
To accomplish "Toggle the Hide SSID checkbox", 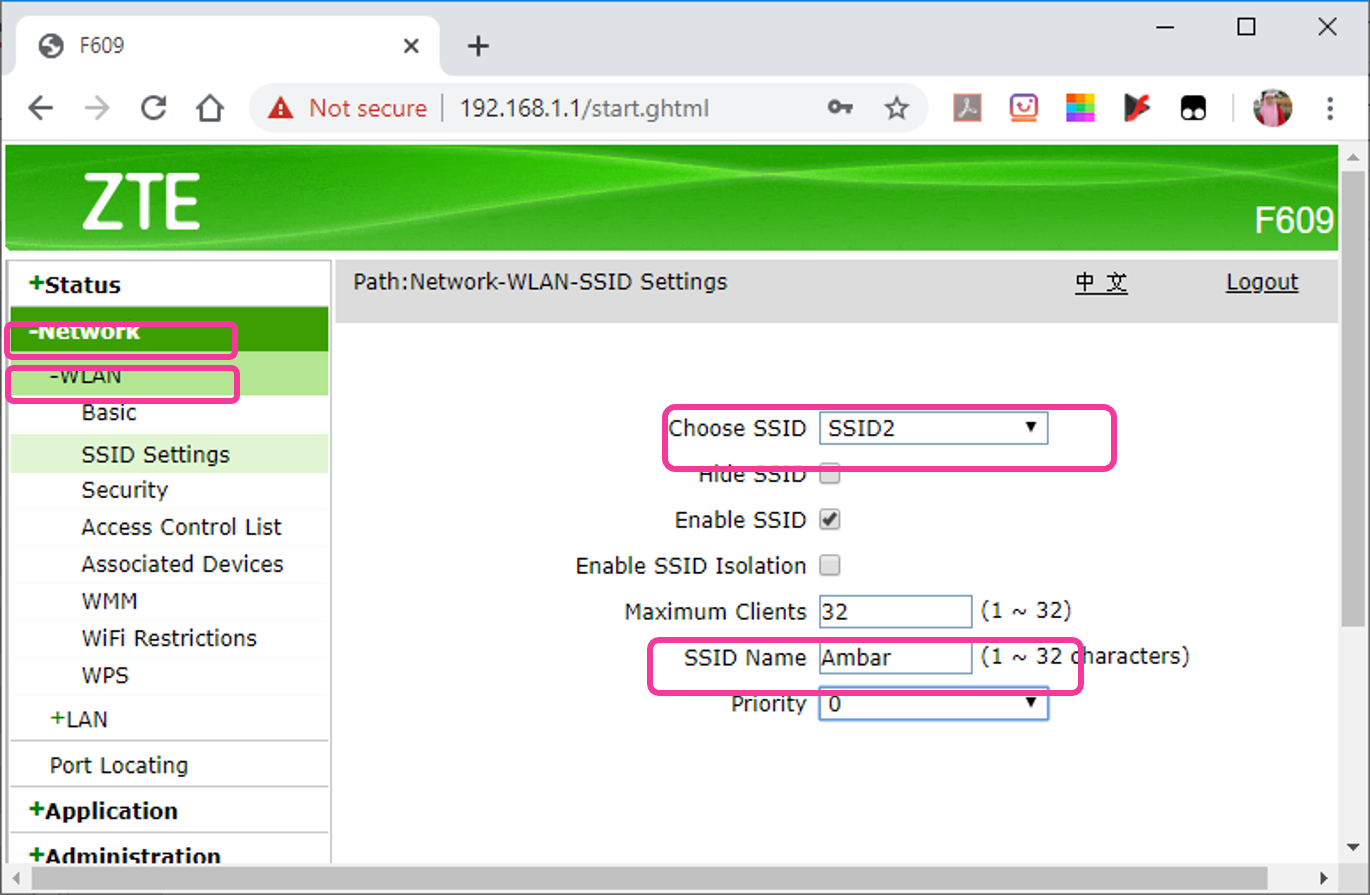I will coord(830,474).
